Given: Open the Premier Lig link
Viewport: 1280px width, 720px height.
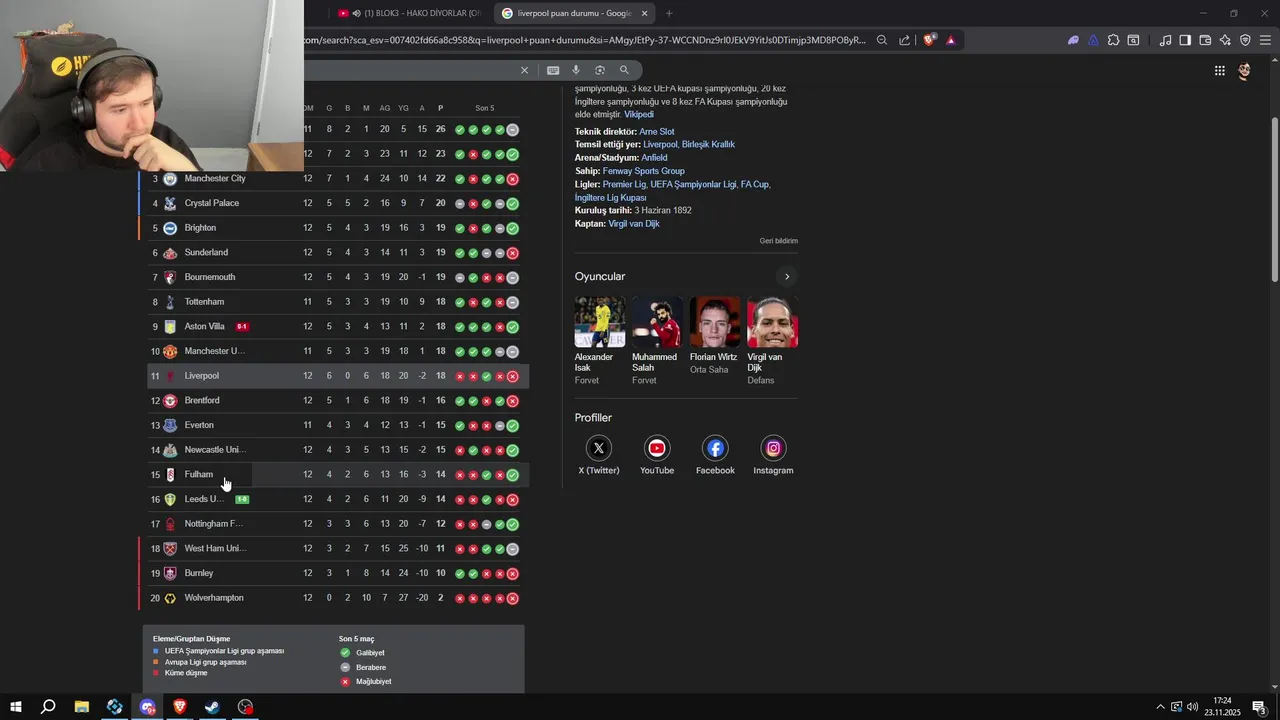Looking at the screenshot, I should coord(625,185).
